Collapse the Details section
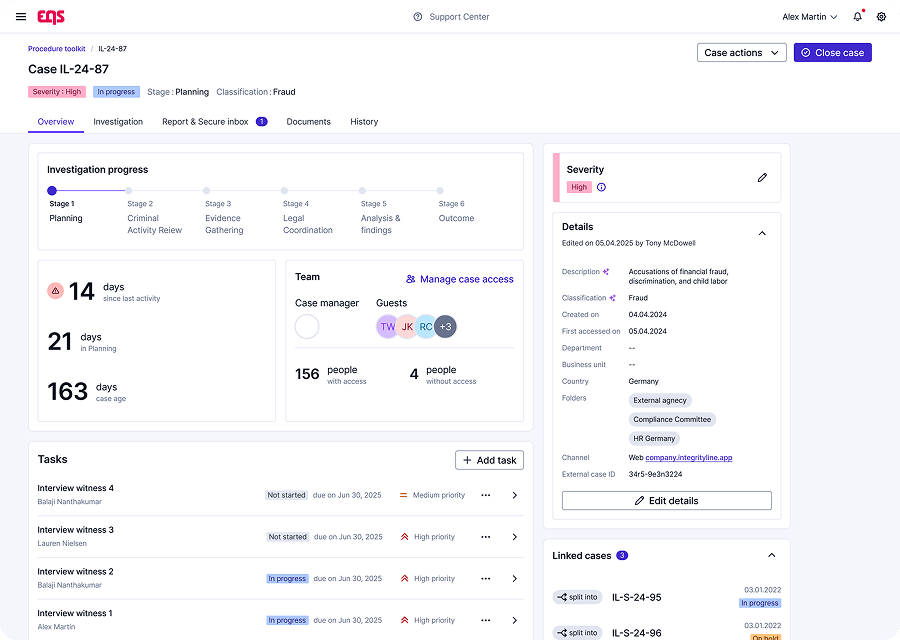900x640 pixels. coord(762,234)
